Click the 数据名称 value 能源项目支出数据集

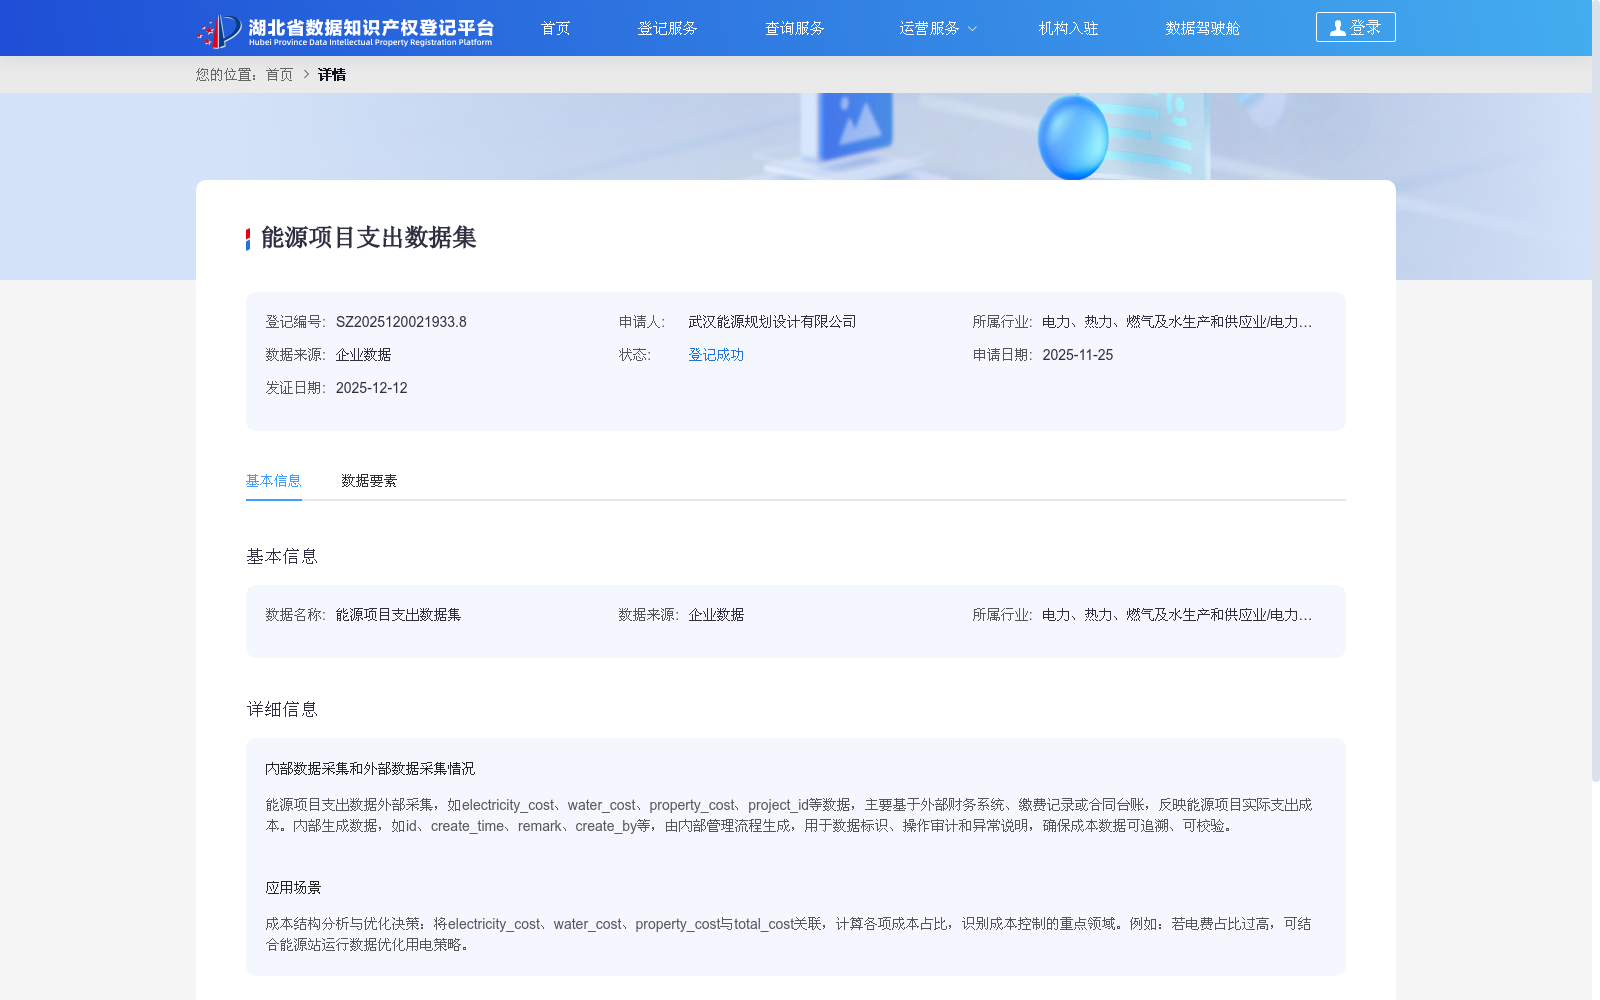(398, 615)
